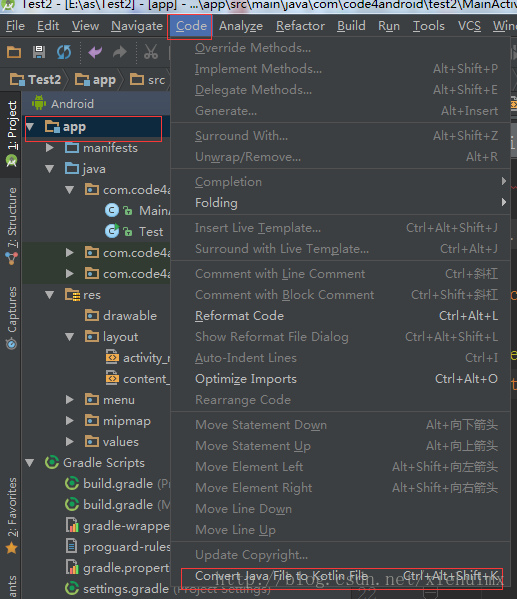Select the gradle.properties file

click(118, 568)
